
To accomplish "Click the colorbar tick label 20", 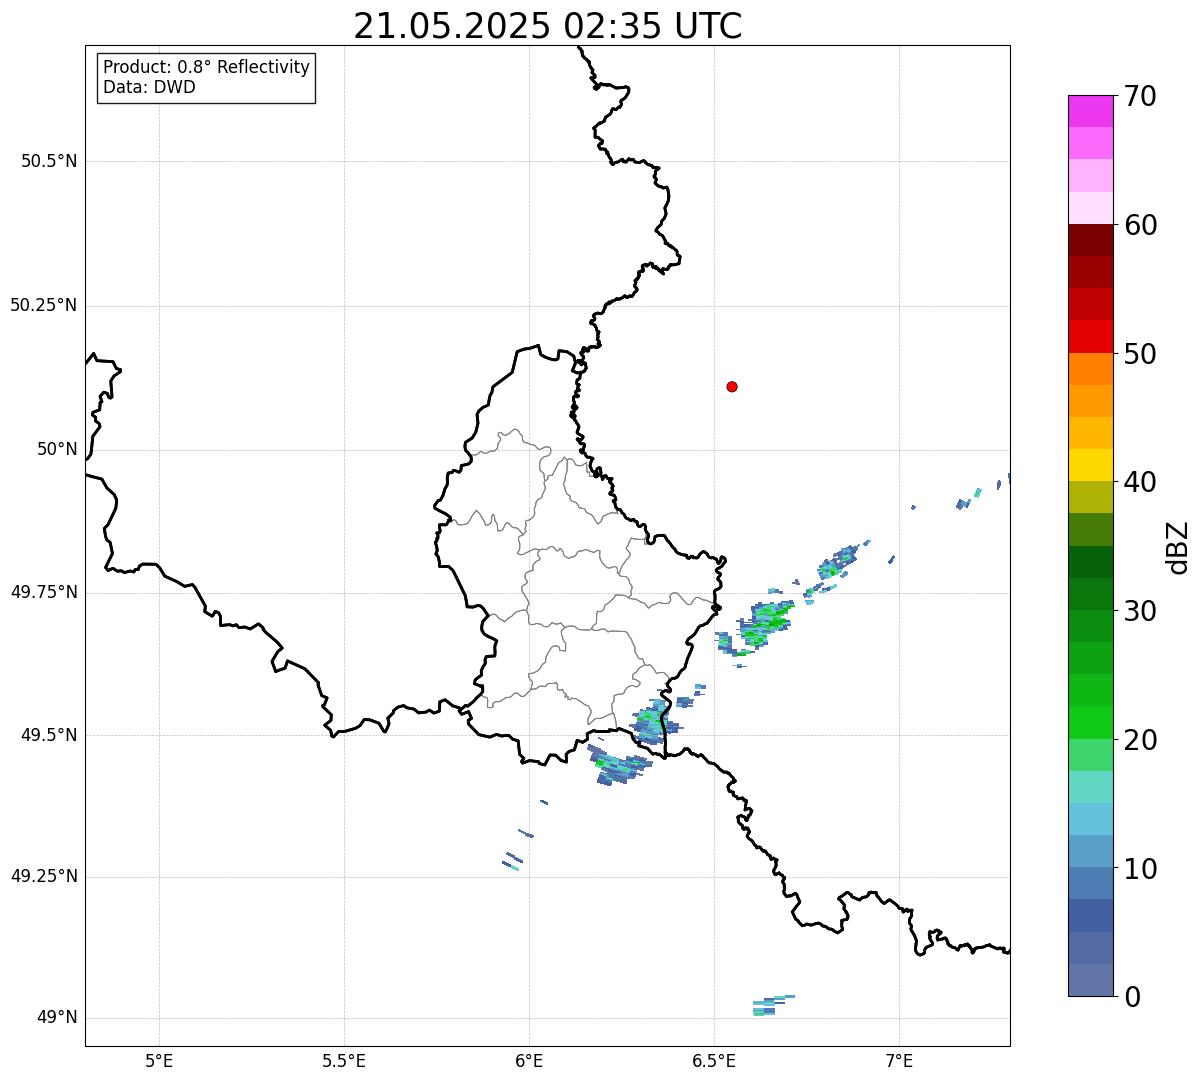I will click(1140, 740).
